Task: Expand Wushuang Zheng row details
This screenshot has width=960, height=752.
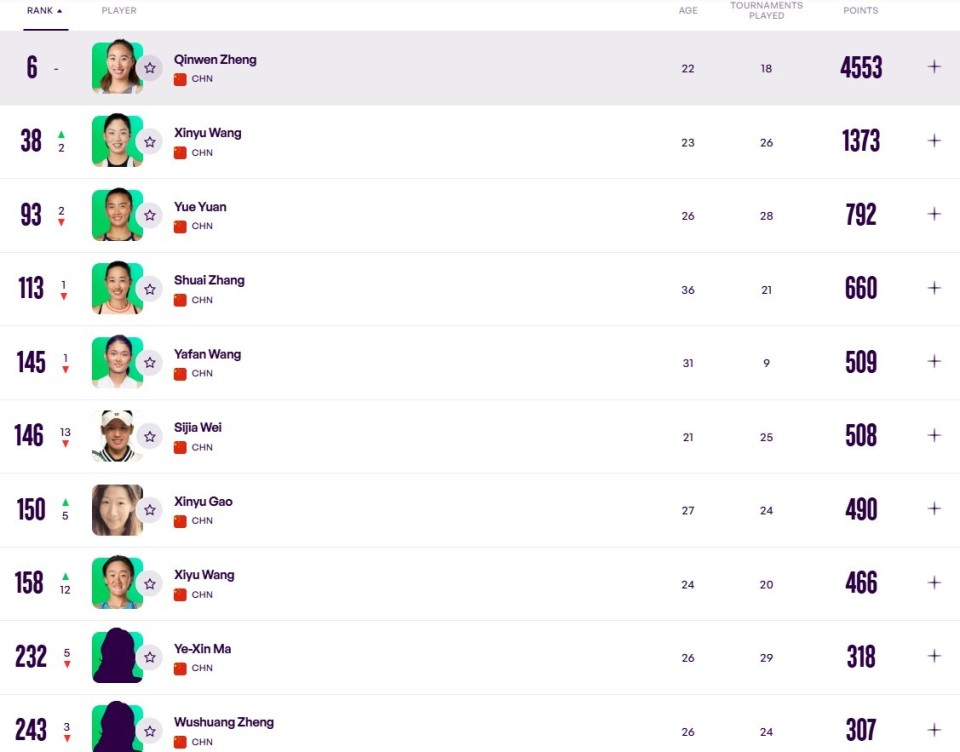Action: click(x=934, y=730)
